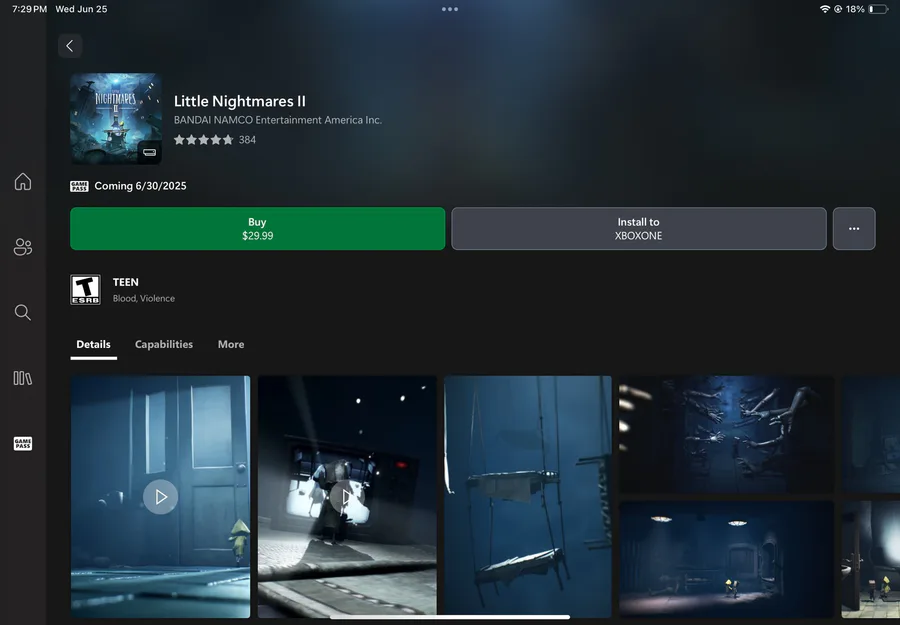Play the first trailer with door scene

point(160,496)
